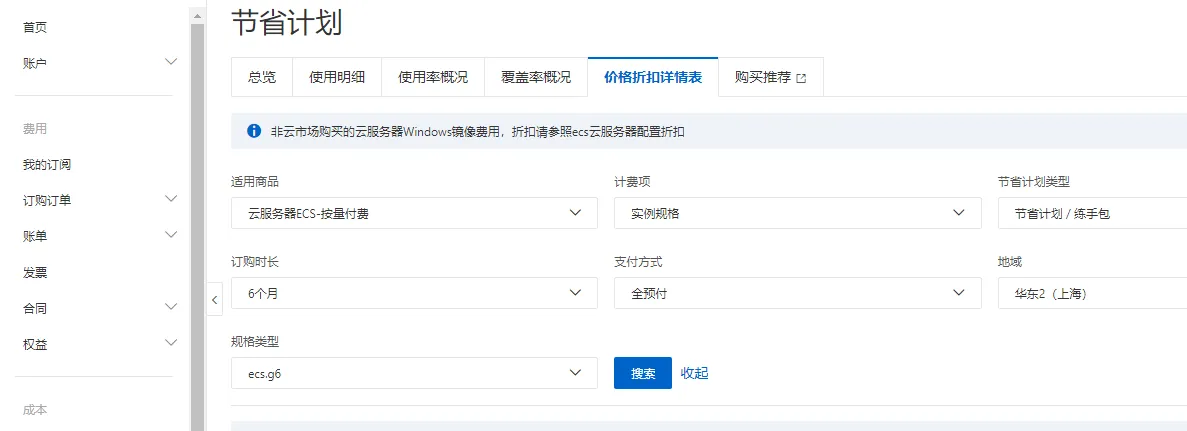The image size is (1187, 431).
Task: Click the 订购时长 field label
Action: (x=255, y=261)
